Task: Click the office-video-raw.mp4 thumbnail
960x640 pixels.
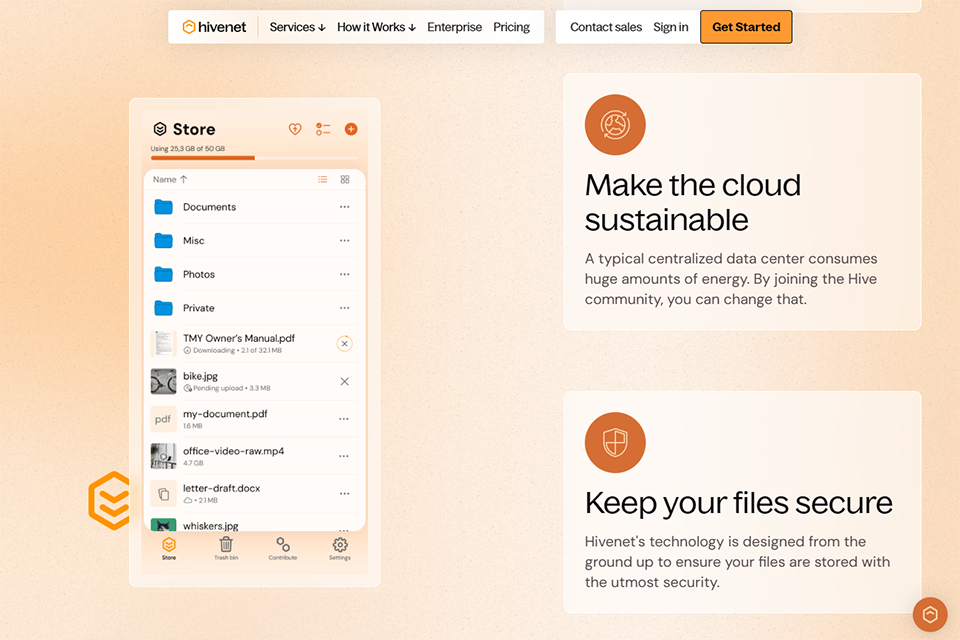Action: 163,456
